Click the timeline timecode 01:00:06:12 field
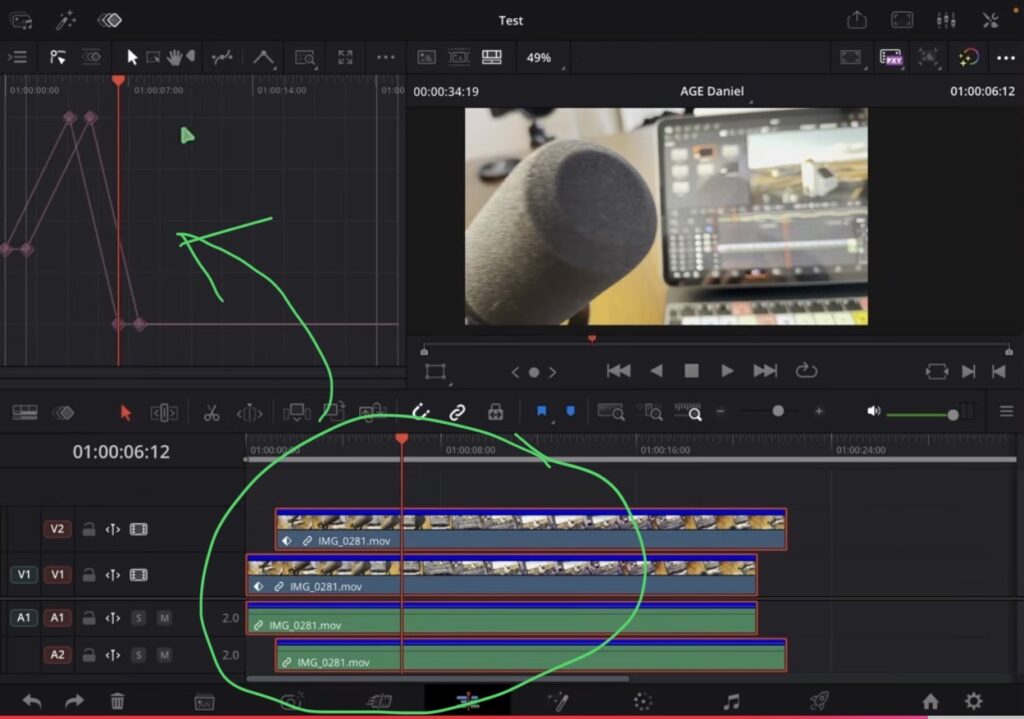The width and height of the screenshot is (1024, 719). 121,452
